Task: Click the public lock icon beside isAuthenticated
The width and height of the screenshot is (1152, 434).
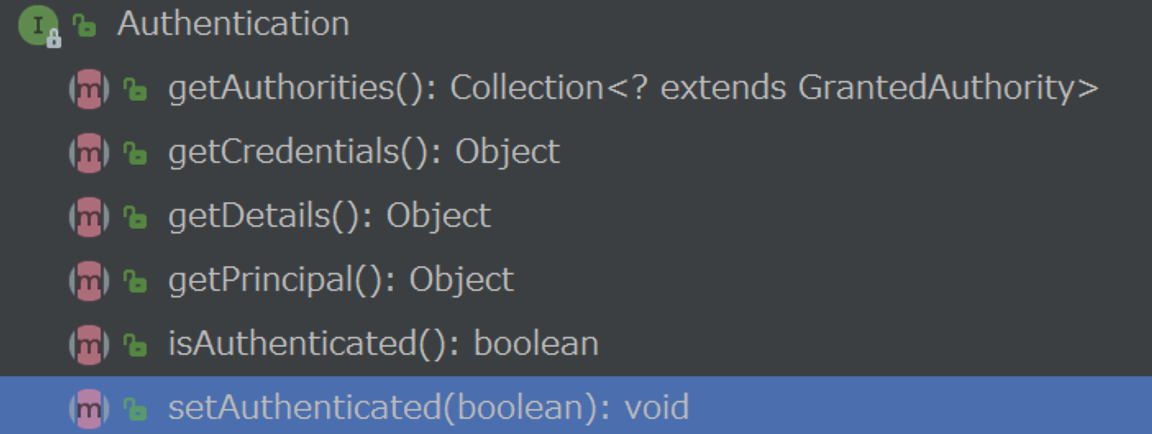Action: click(134, 345)
